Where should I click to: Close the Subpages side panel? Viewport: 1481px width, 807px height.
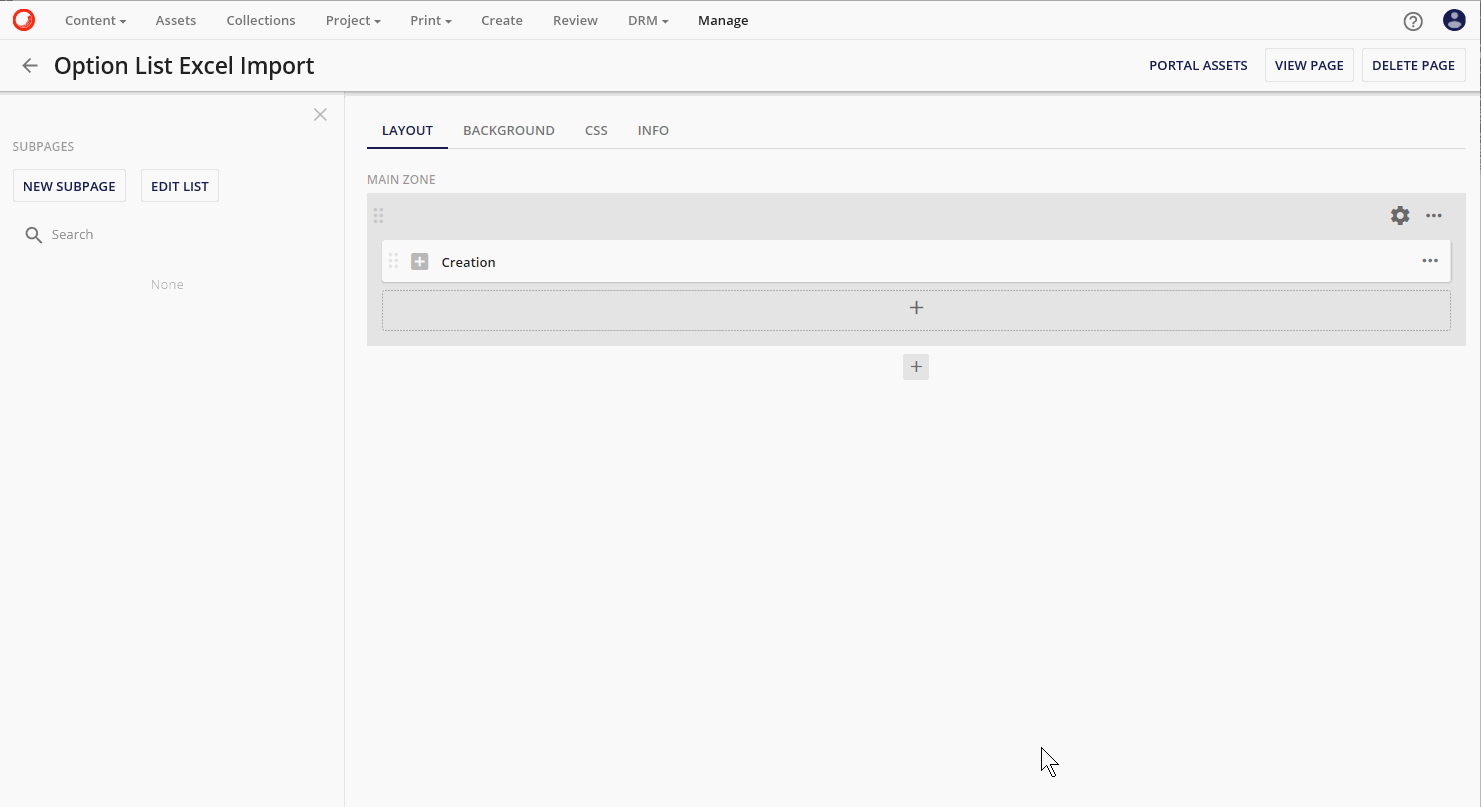click(x=320, y=114)
